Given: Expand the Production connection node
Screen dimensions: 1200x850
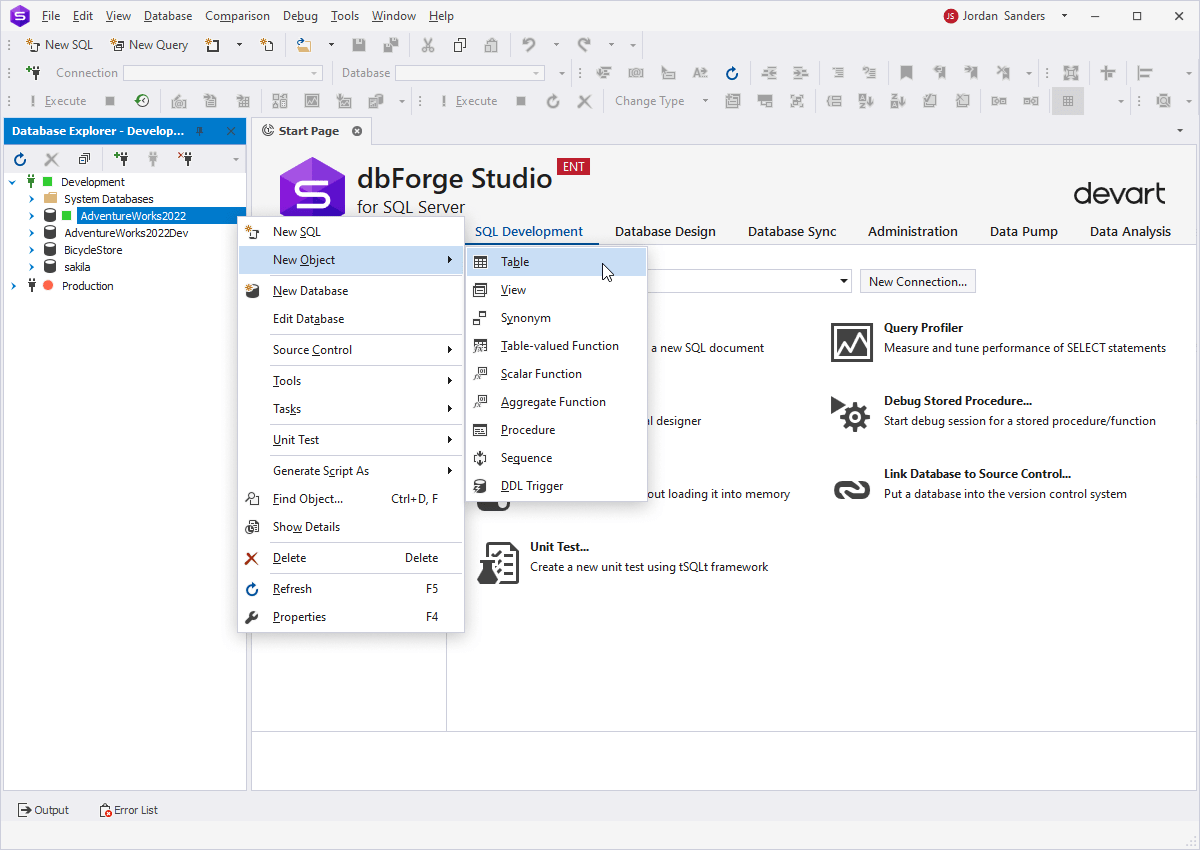Looking at the screenshot, I should click(13, 286).
